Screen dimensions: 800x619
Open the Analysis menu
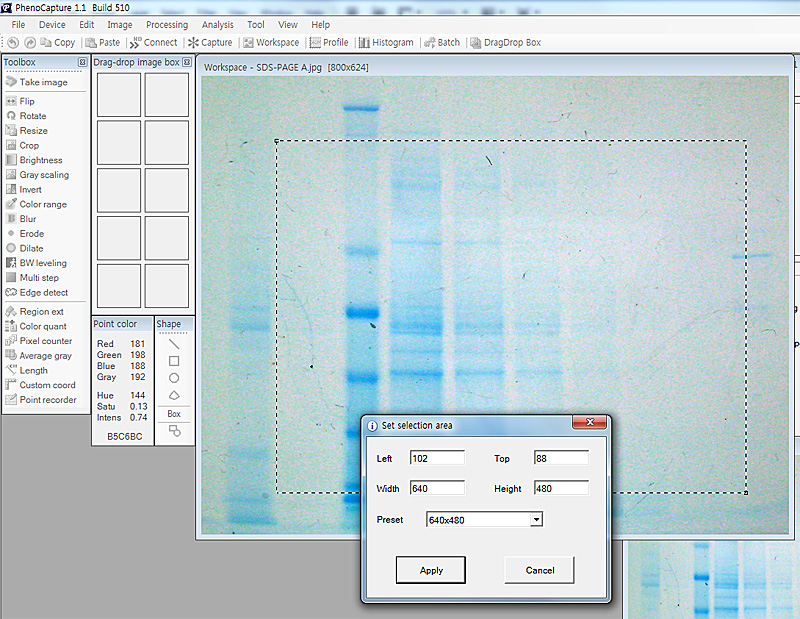tap(217, 24)
